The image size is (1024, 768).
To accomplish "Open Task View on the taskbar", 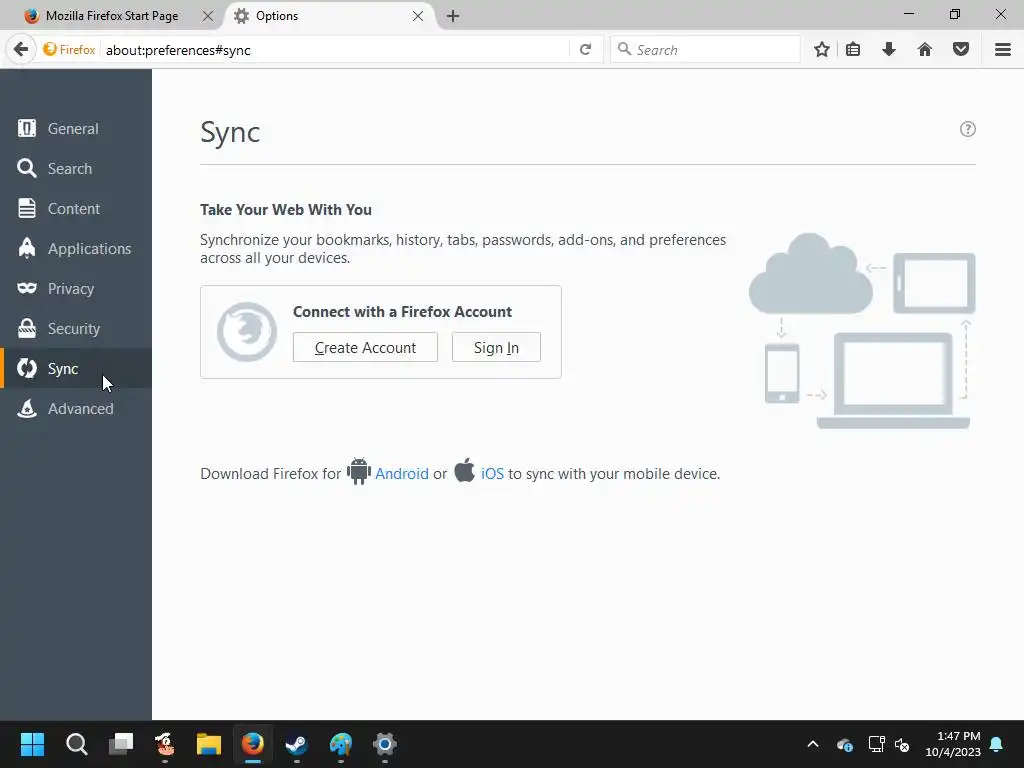I will pos(121,744).
